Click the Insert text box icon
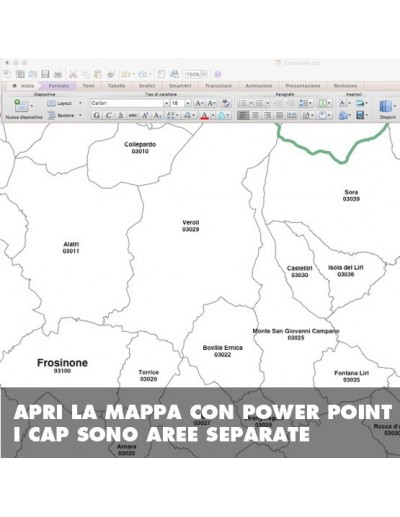The height and width of the screenshot is (517, 400). click(x=343, y=103)
